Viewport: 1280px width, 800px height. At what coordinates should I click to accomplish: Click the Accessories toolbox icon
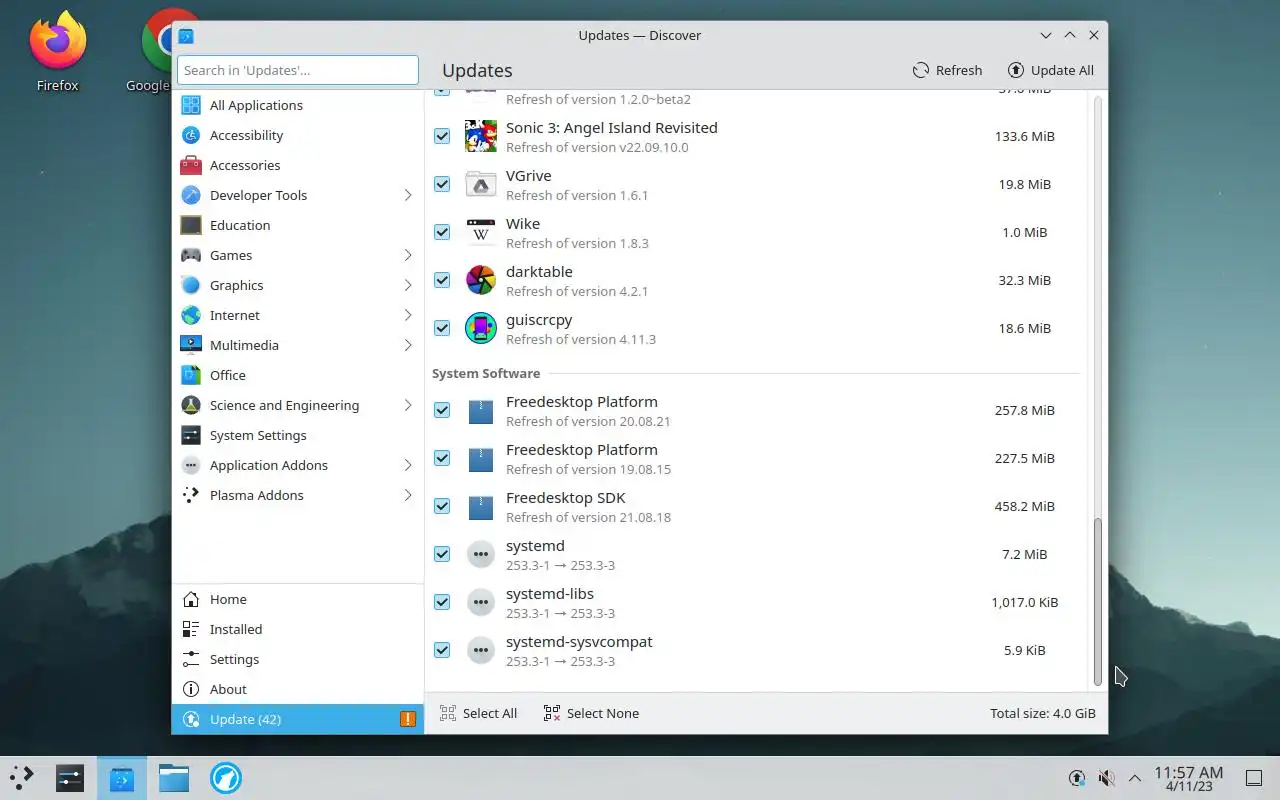coord(191,165)
